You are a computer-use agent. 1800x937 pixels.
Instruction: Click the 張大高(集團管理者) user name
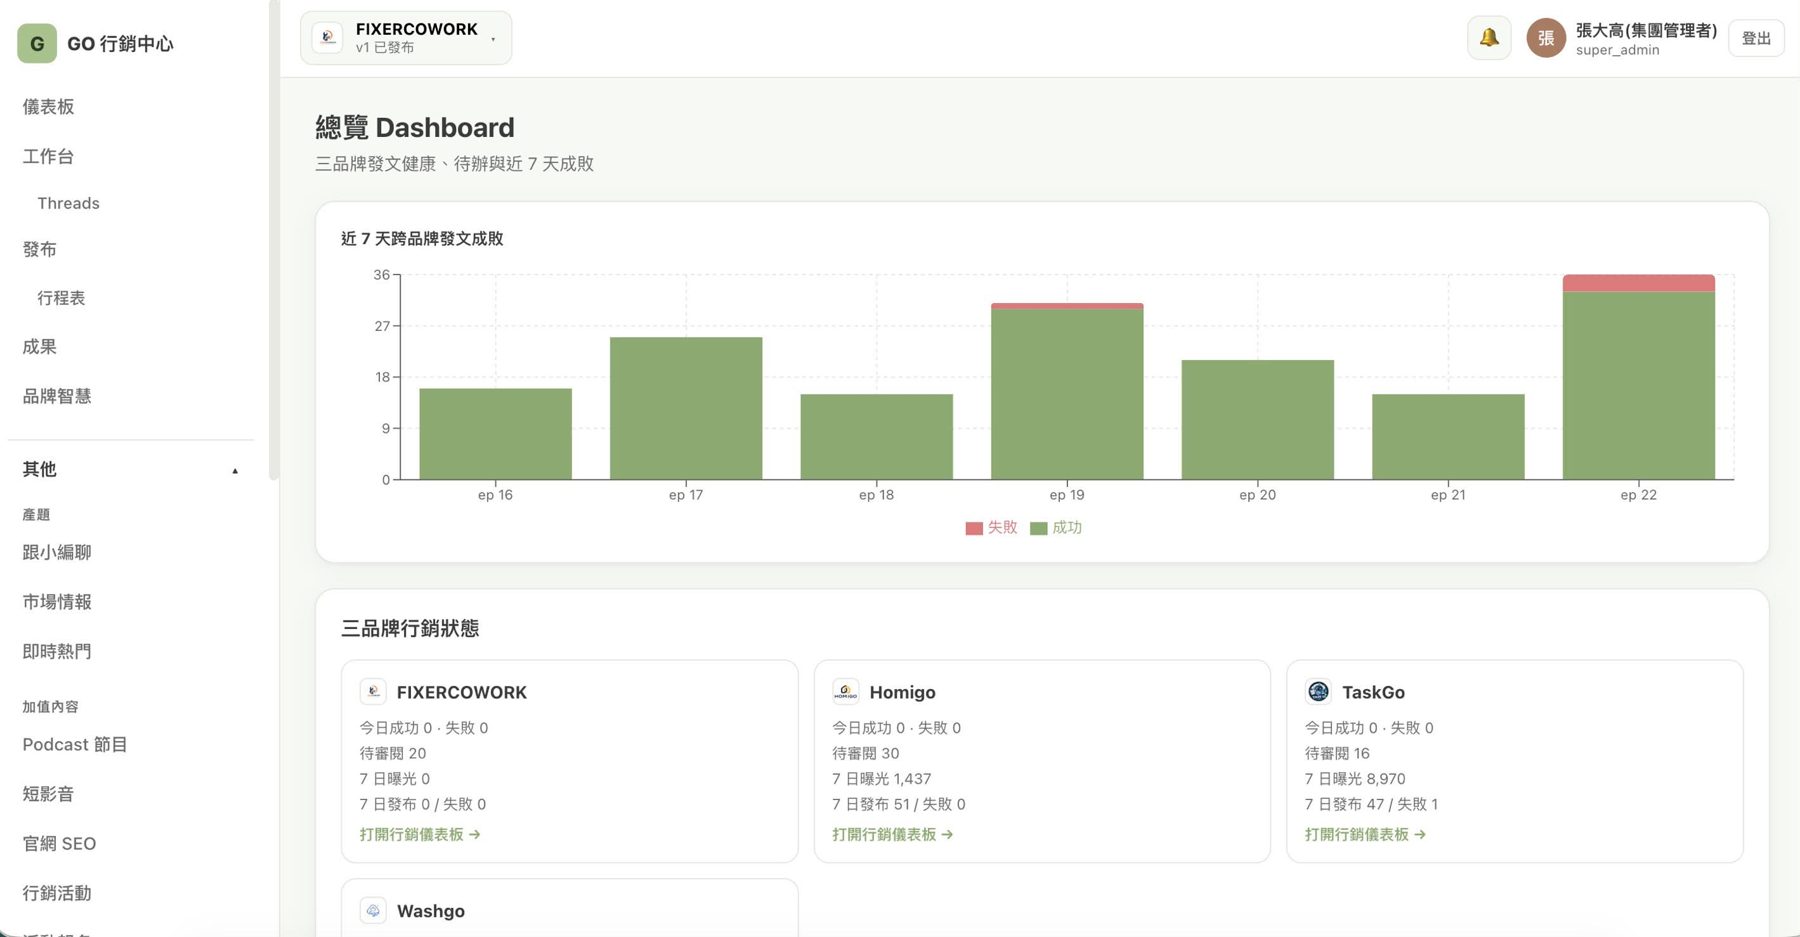(x=1646, y=31)
